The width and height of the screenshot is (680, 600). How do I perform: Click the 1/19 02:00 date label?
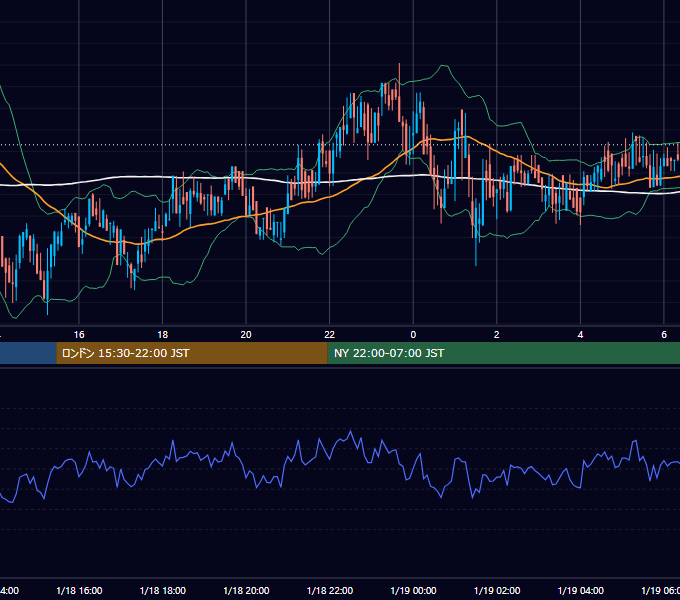point(497,590)
